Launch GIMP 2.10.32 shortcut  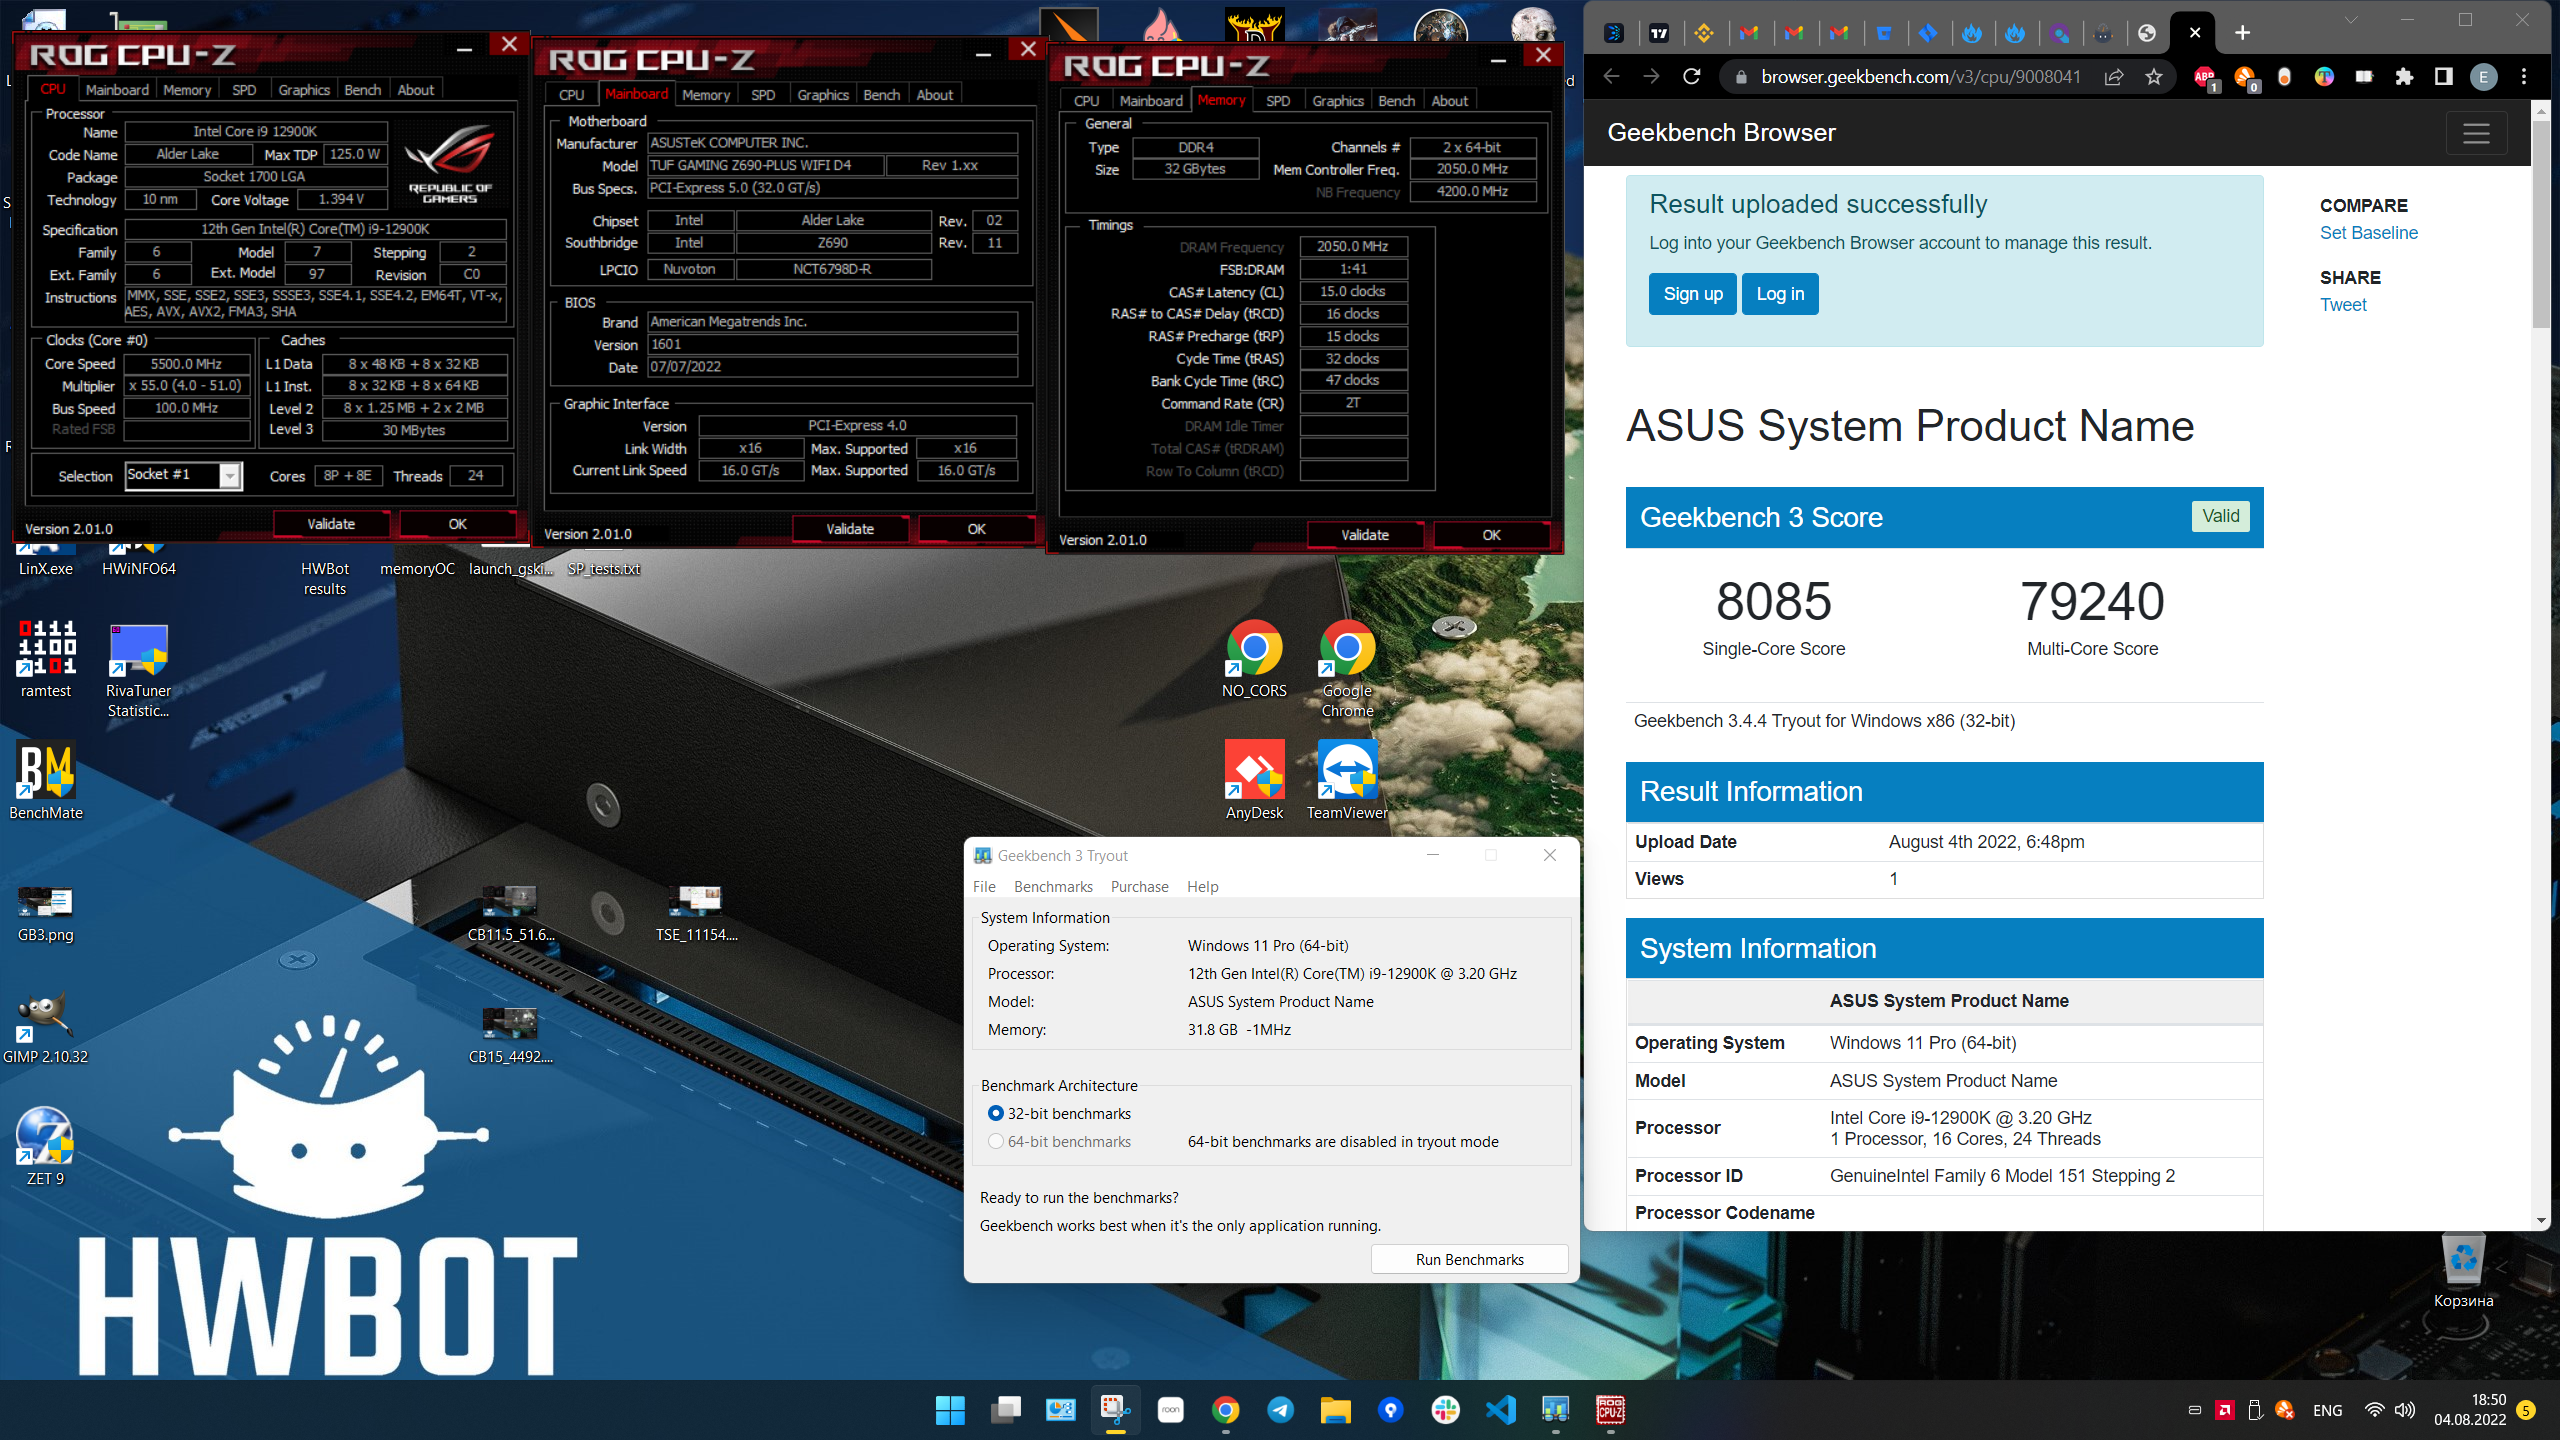[45, 1026]
